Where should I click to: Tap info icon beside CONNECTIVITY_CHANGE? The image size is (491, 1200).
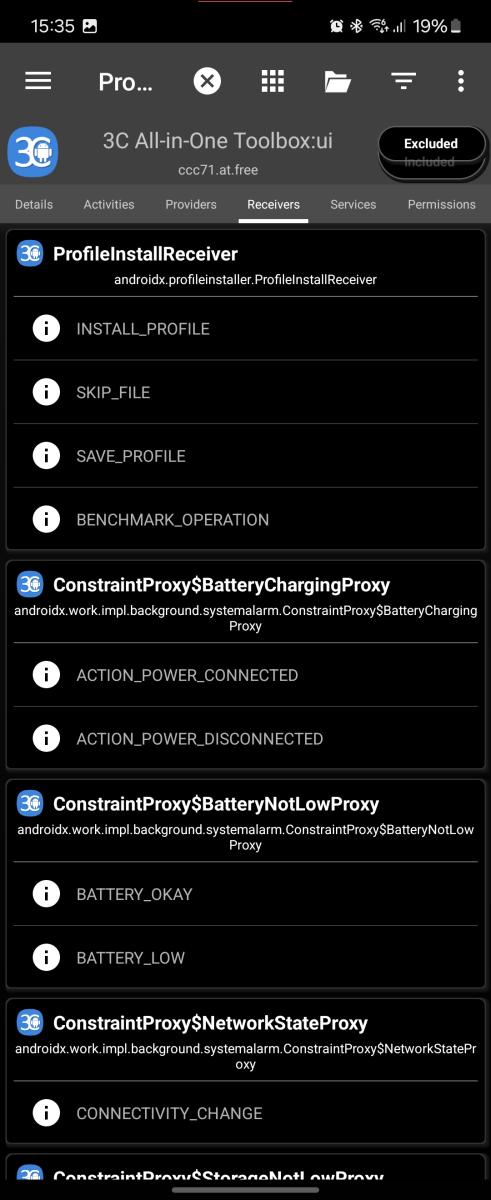click(46, 1112)
